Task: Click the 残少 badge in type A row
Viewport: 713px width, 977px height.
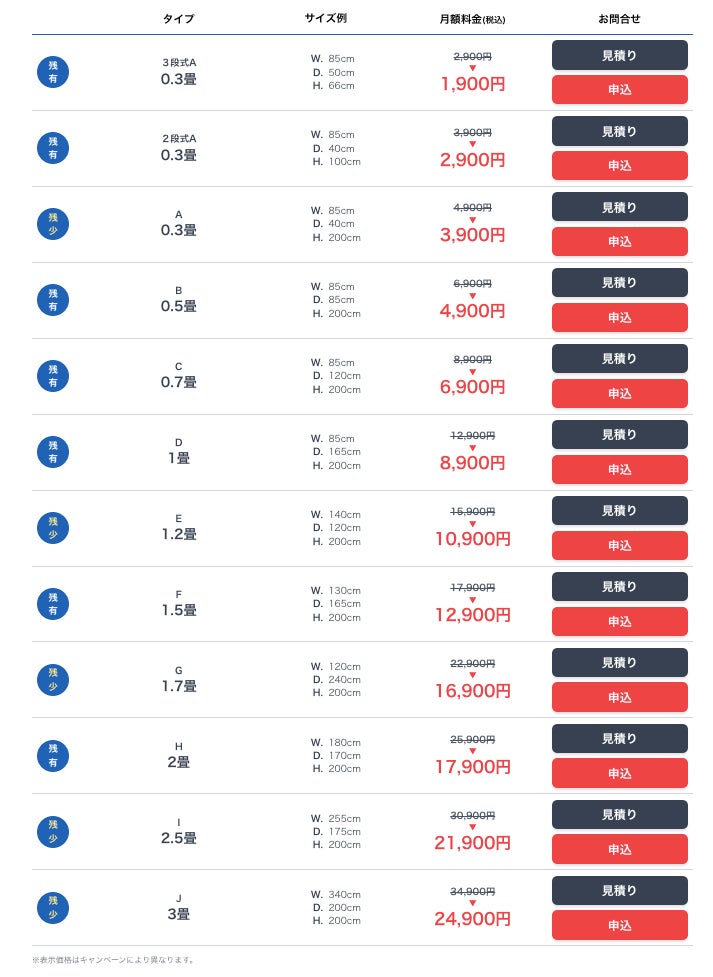Action: click(53, 224)
